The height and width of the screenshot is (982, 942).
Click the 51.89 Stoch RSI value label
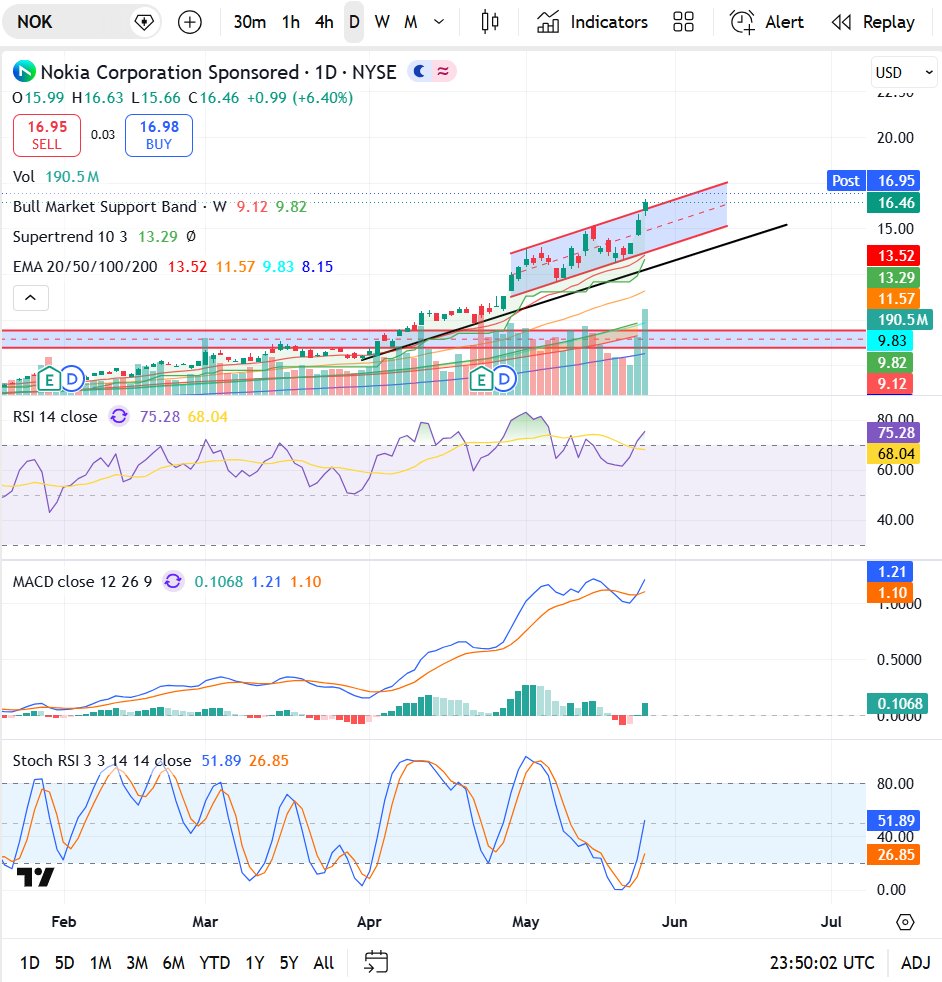893,820
